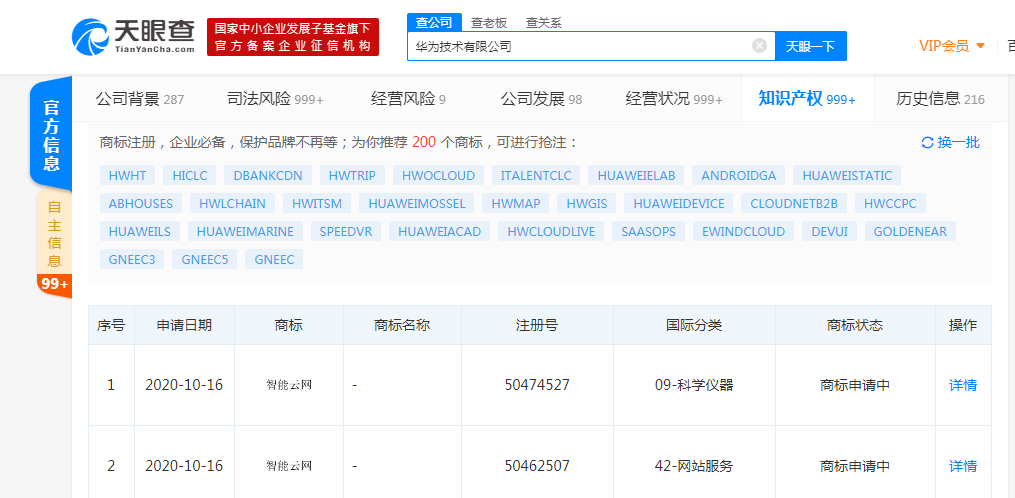Clear the search box with X icon
This screenshot has height=498, width=1015.
coord(759,46)
